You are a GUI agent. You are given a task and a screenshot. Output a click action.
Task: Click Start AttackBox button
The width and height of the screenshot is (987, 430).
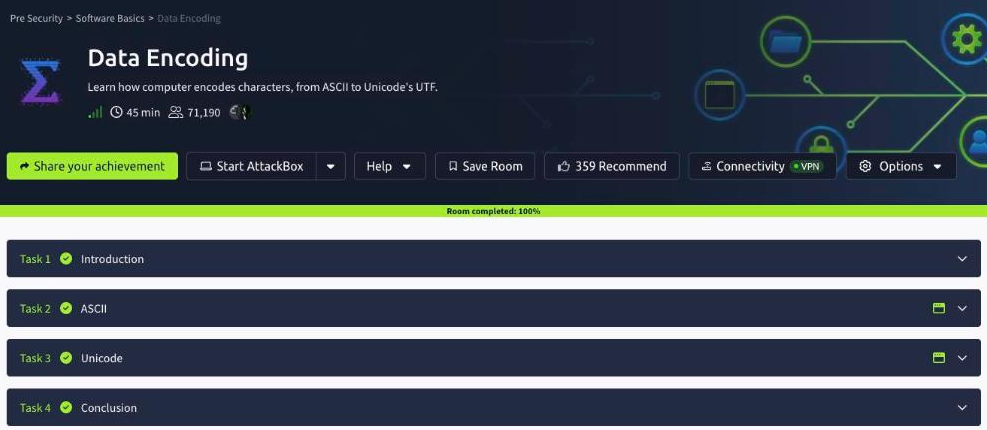[x=251, y=166]
